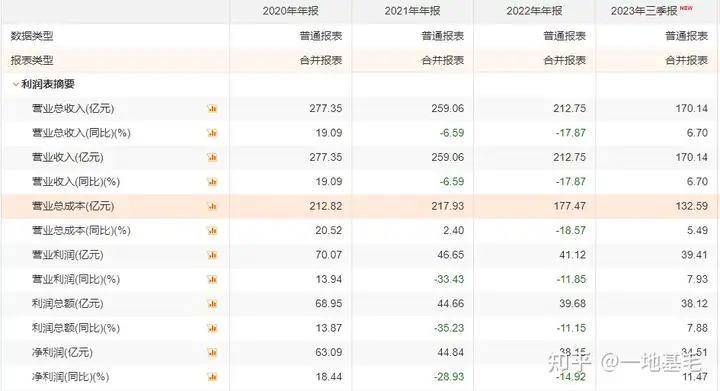Click the 数据类型 row label
The width and height of the screenshot is (720, 391).
point(32,36)
